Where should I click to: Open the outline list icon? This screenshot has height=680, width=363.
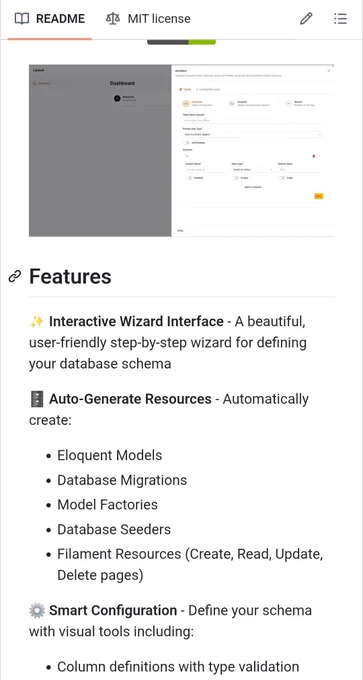point(340,19)
